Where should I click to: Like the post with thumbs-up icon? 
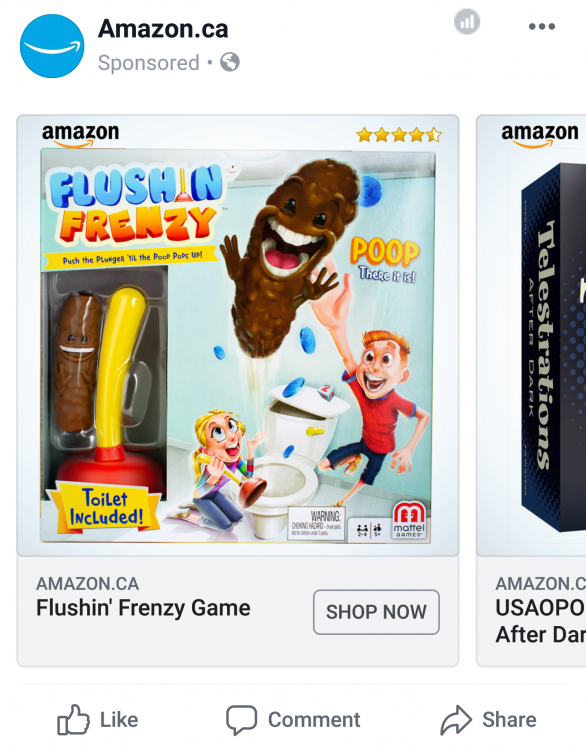73,719
